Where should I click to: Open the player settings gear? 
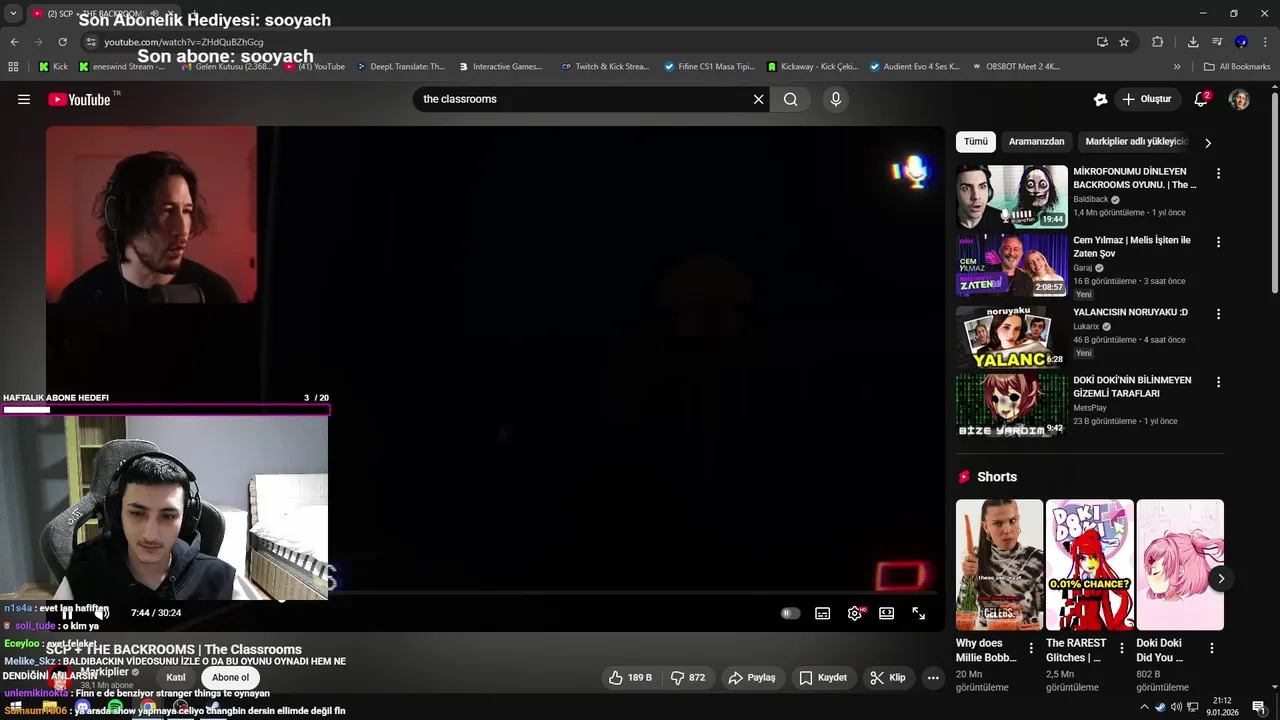coord(855,613)
